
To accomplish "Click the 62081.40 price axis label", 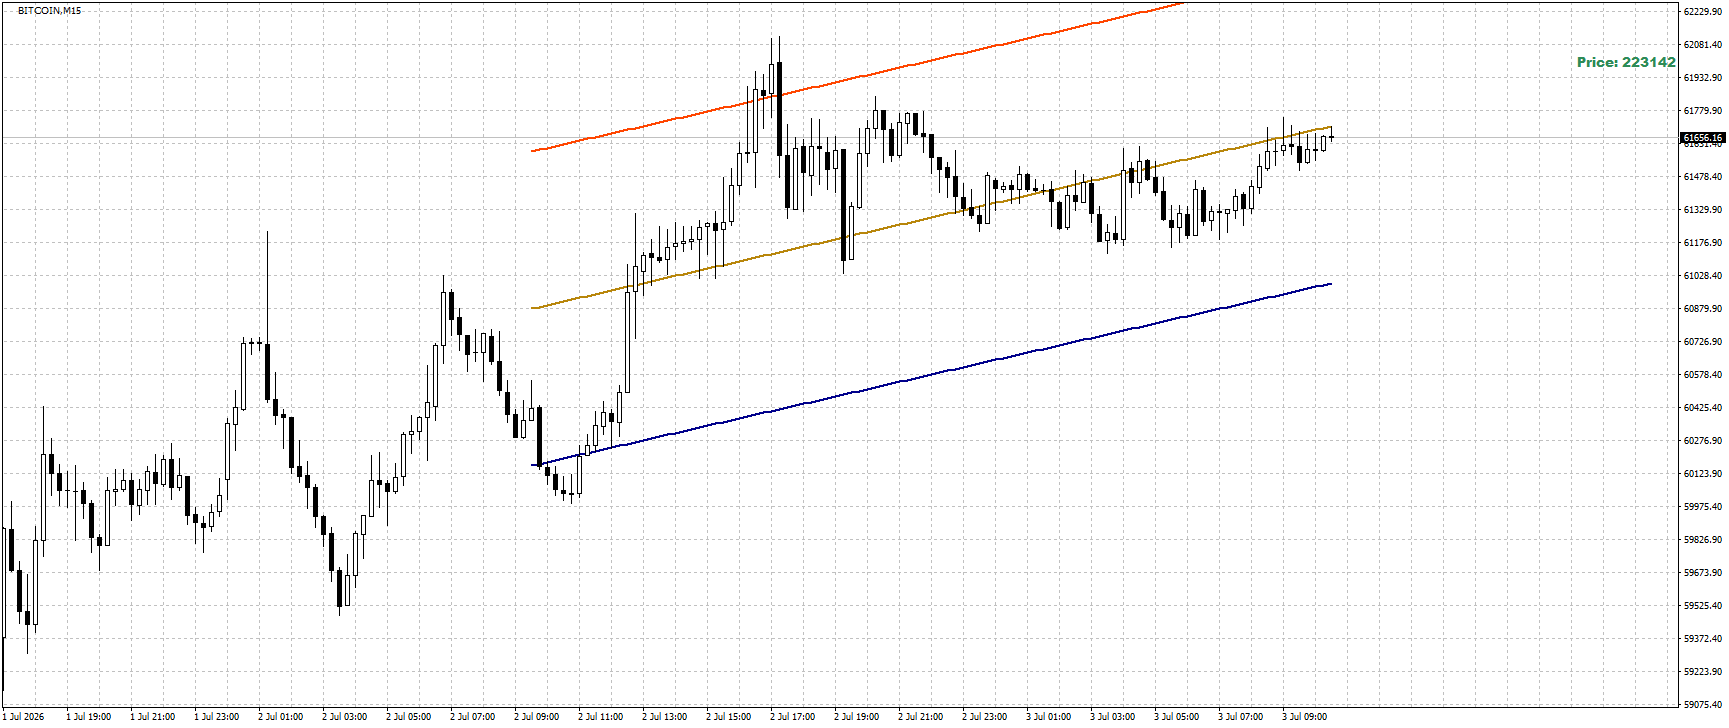I will 1703,45.
